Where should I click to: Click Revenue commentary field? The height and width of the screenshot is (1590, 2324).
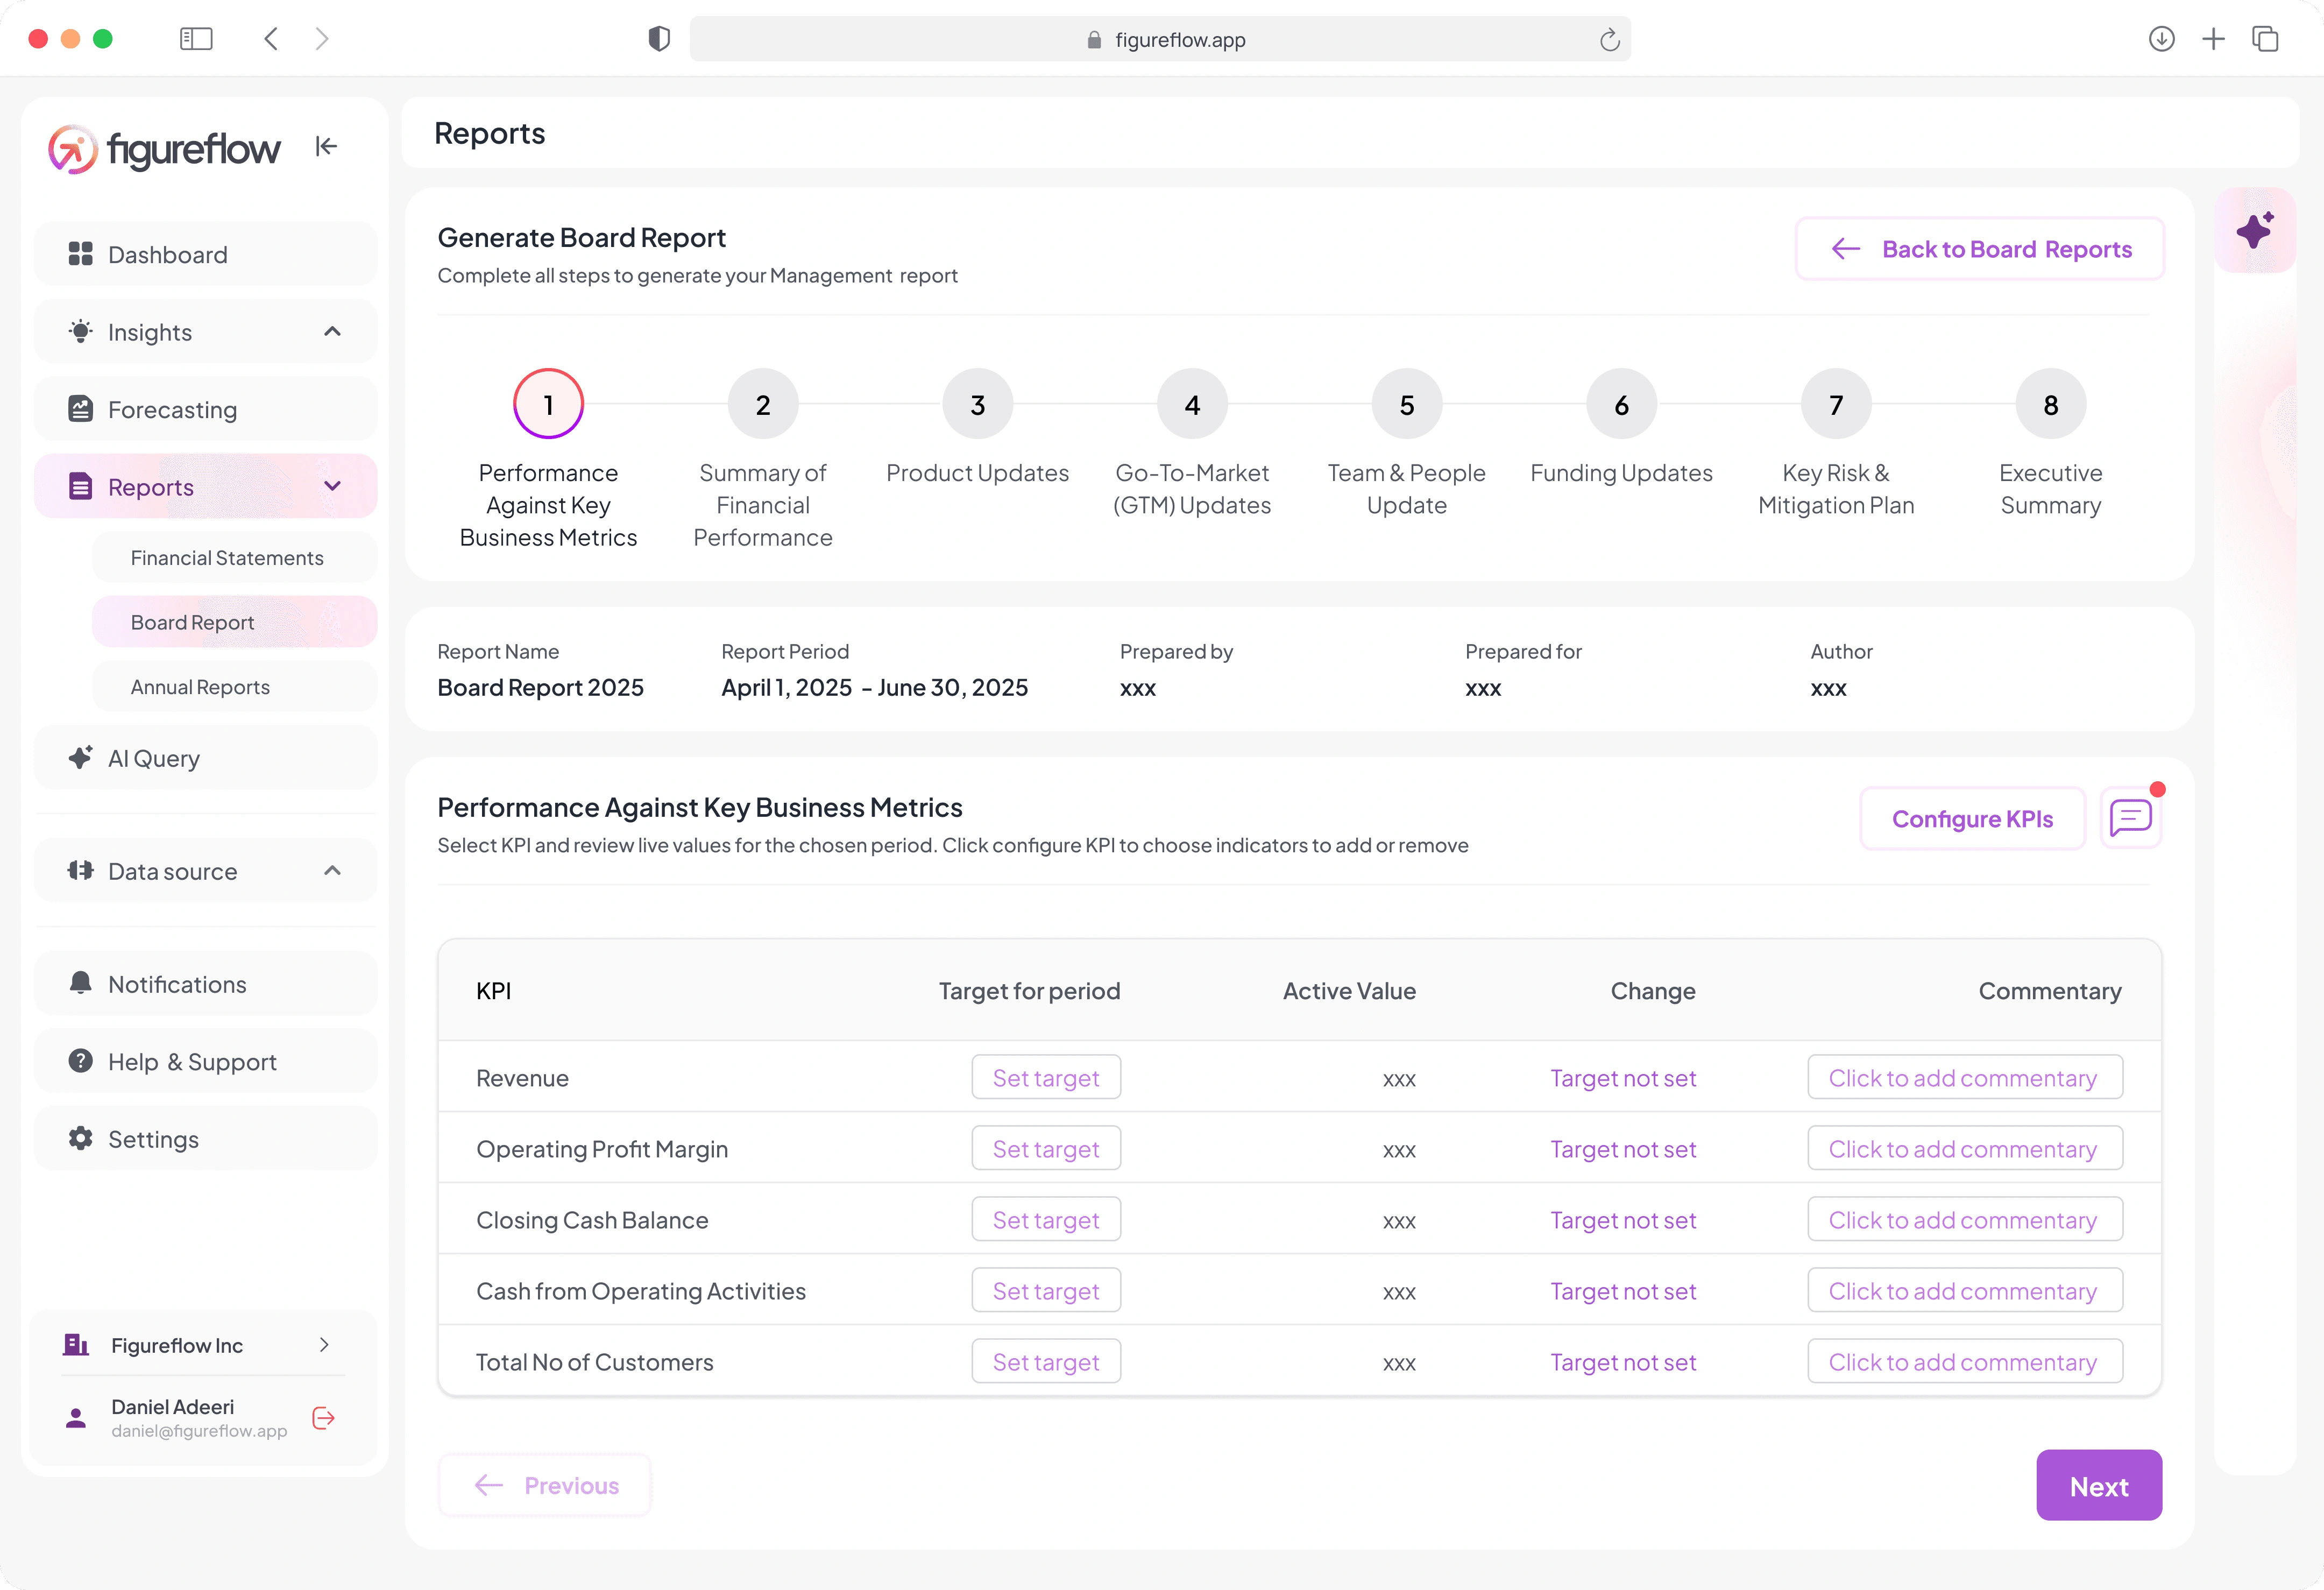point(1964,1078)
